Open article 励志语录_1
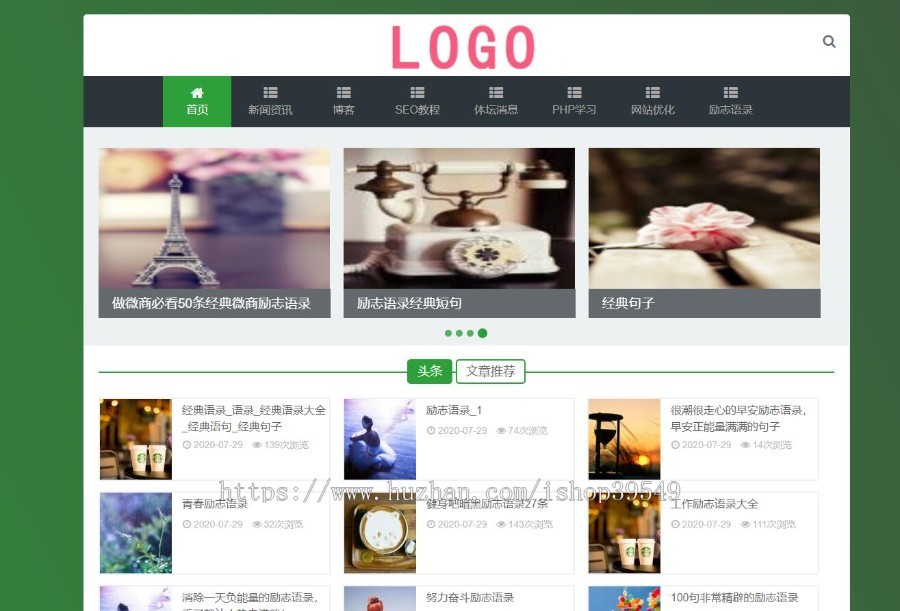 click(x=454, y=410)
